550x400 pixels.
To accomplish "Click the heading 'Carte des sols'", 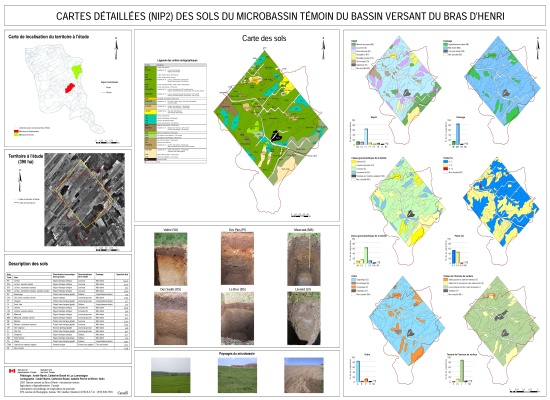I will click(x=264, y=38).
